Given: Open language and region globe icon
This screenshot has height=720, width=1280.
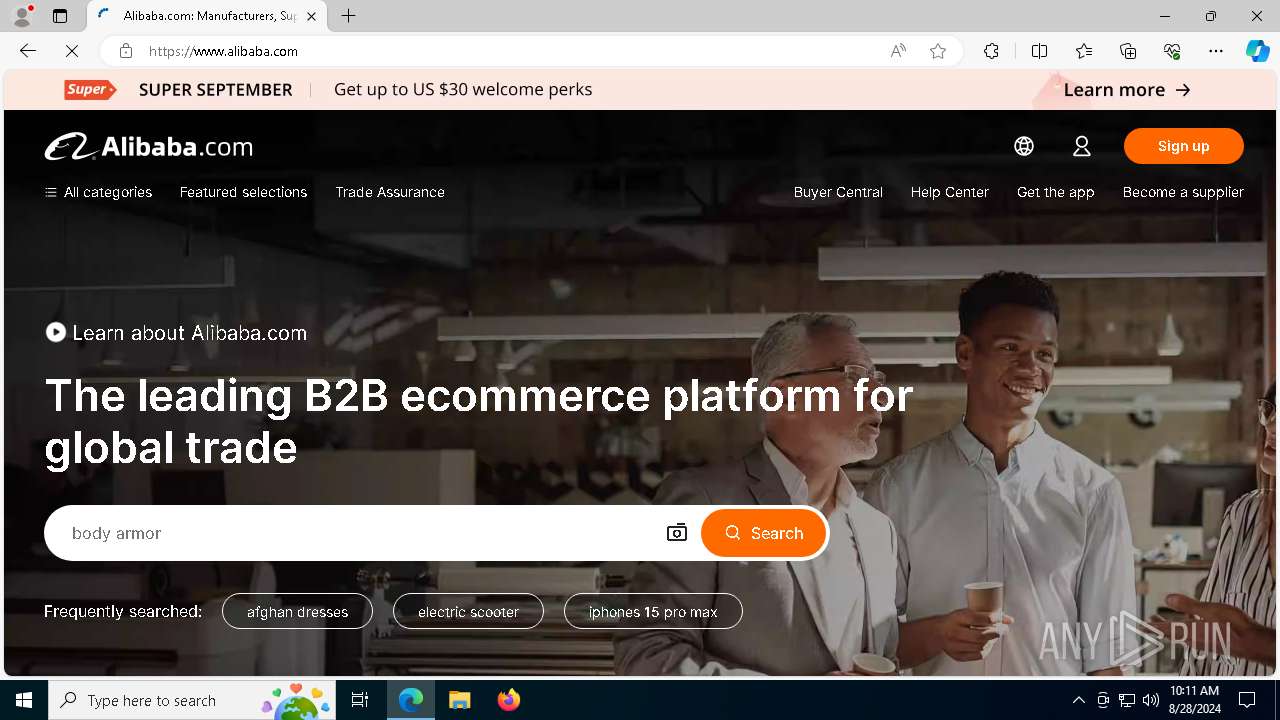Looking at the screenshot, I should (1023, 146).
